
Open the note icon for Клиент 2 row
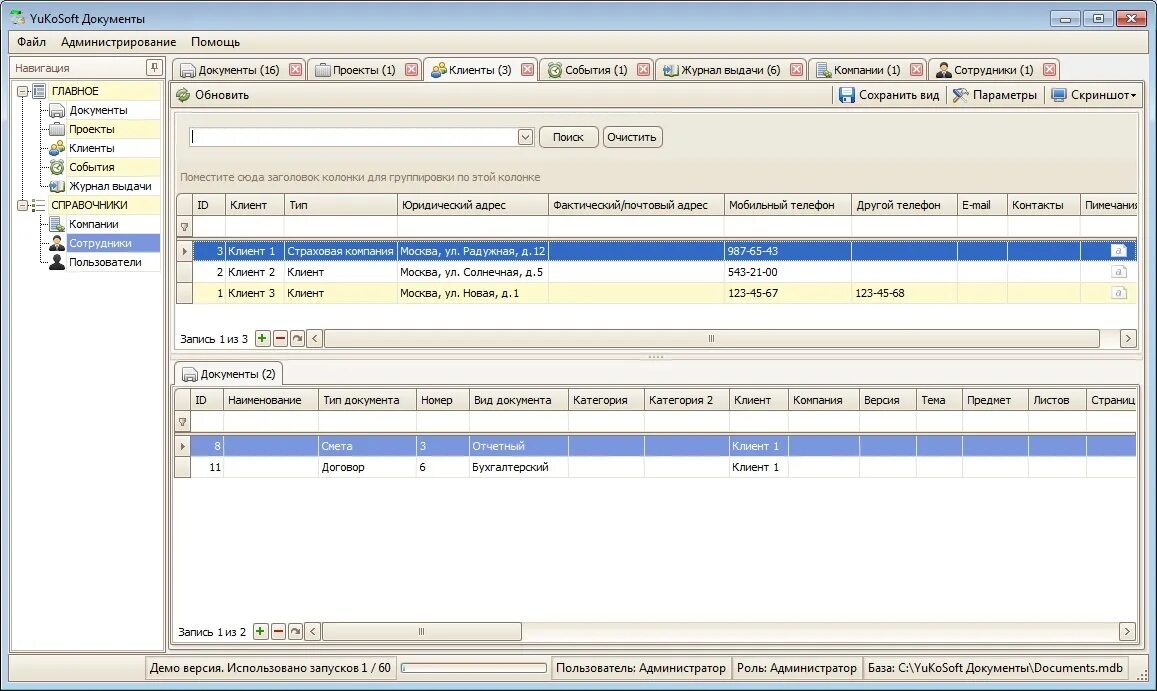tap(1119, 272)
